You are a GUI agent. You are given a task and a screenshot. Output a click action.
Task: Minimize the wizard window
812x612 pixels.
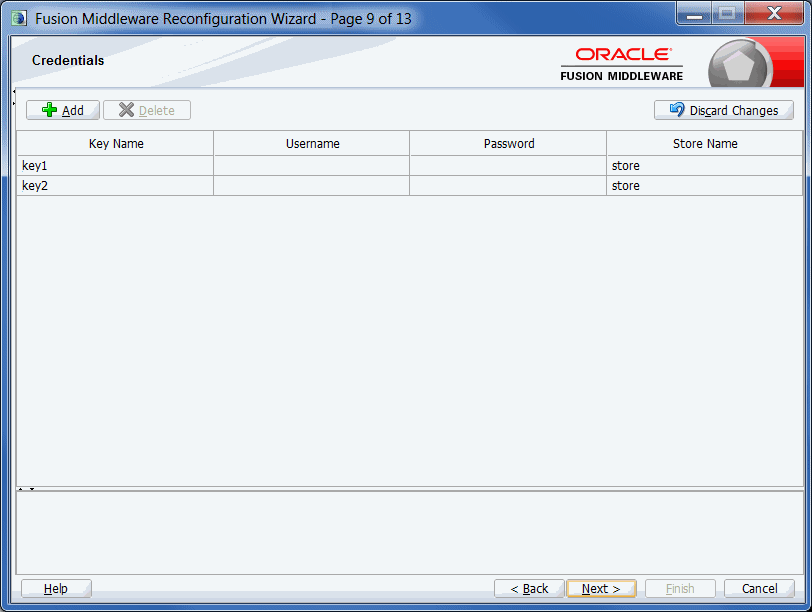694,13
